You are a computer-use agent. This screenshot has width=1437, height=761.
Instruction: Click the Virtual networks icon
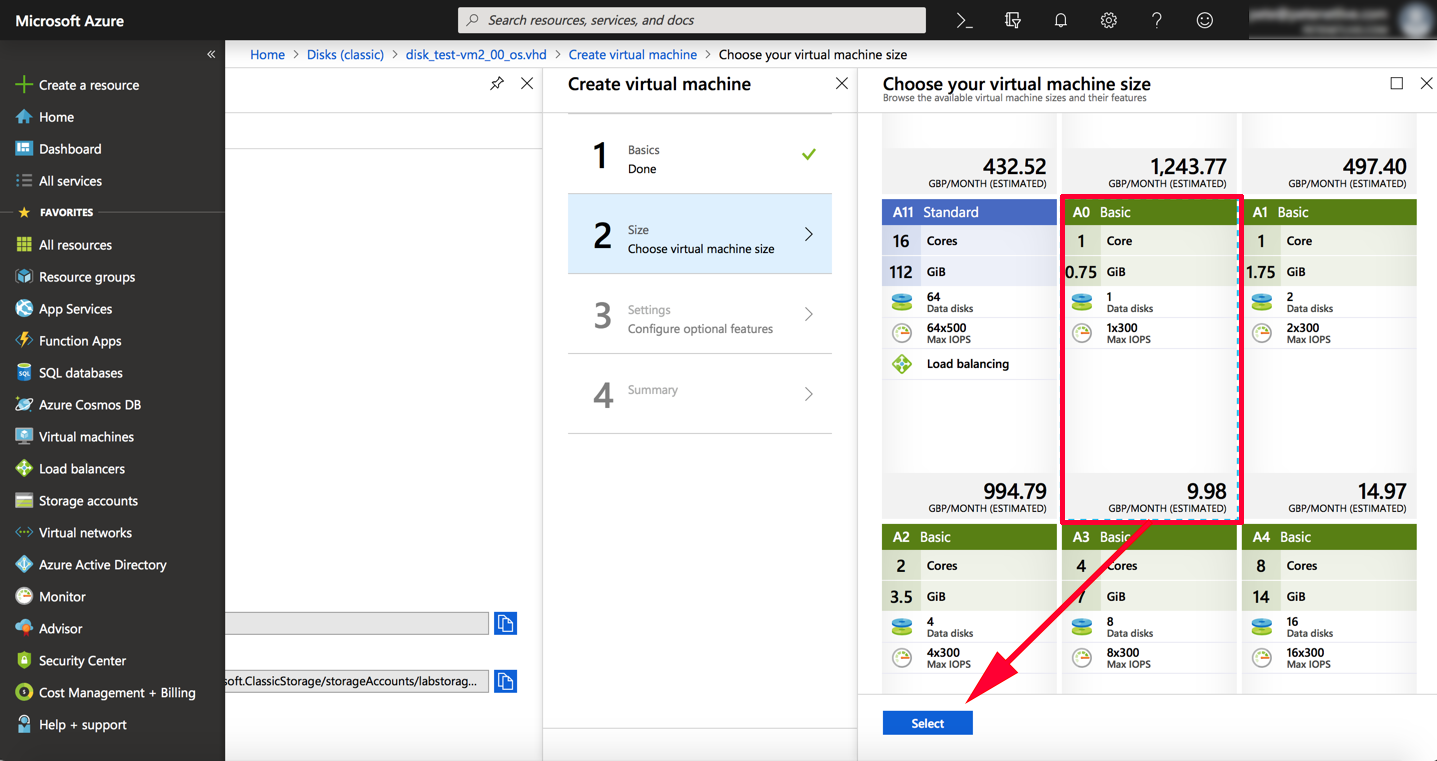24,533
